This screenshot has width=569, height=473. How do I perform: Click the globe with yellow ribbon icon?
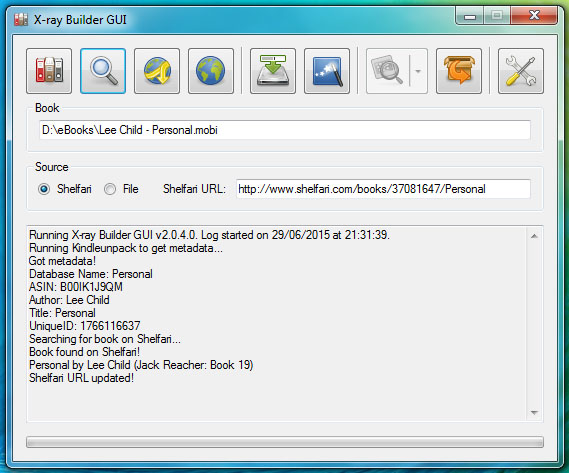click(x=157, y=71)
